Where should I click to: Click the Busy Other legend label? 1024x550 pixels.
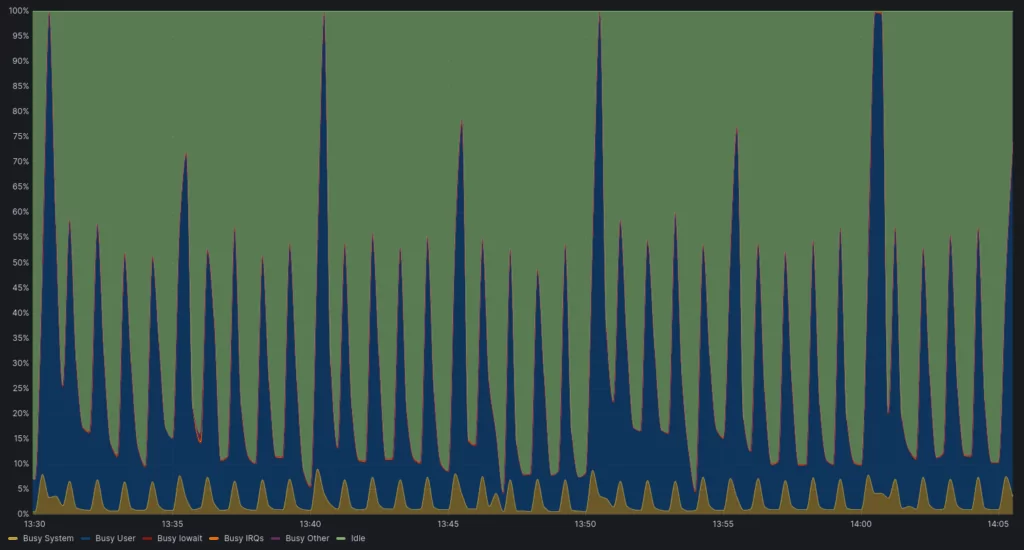click(307, 538)
